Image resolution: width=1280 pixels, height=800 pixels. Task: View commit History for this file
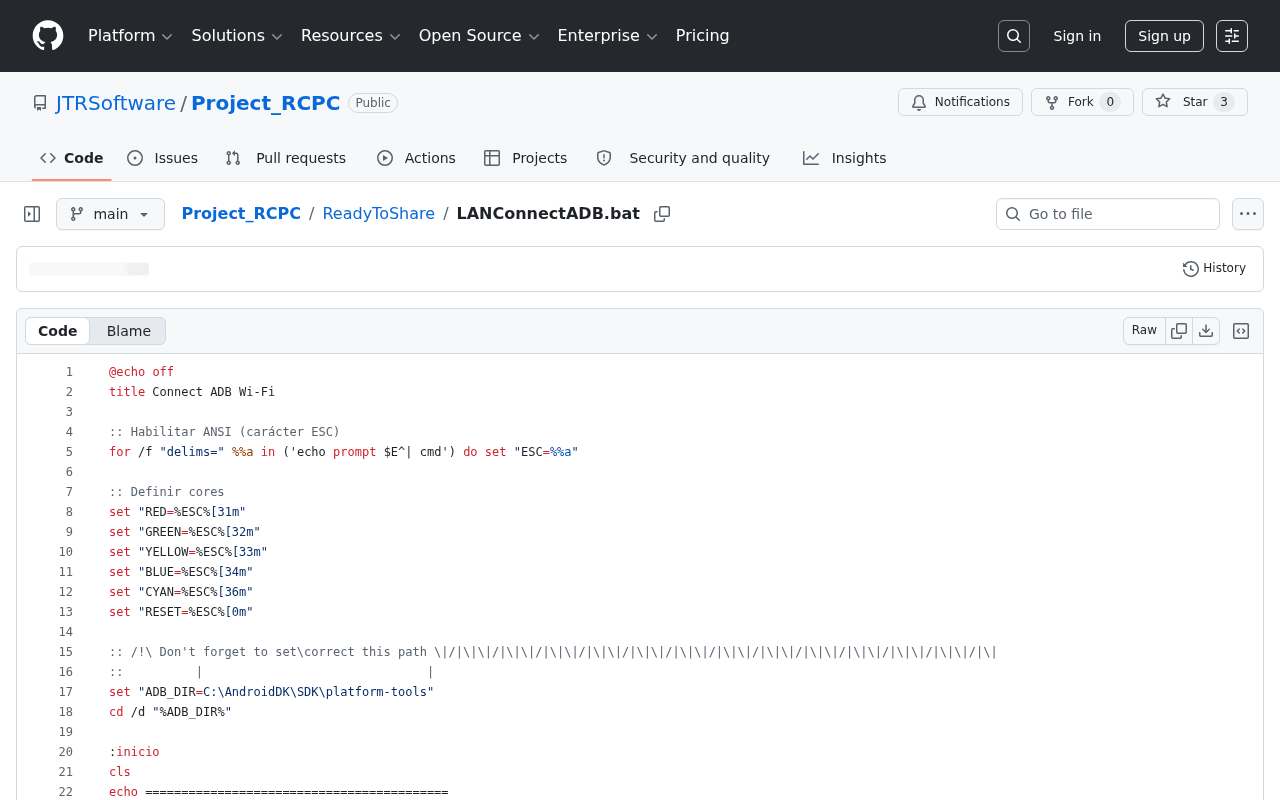click(x=1214, y=268)
